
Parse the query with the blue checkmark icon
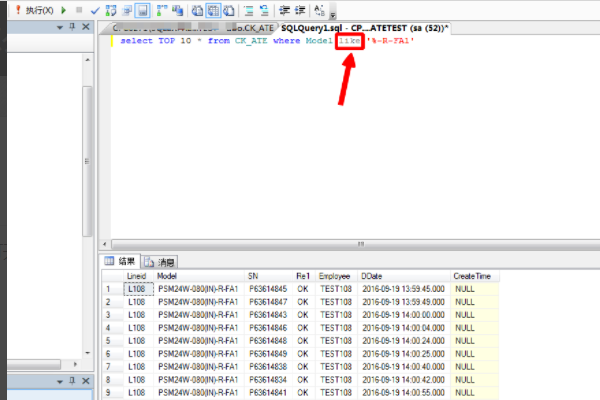click(x=95, y=11)
